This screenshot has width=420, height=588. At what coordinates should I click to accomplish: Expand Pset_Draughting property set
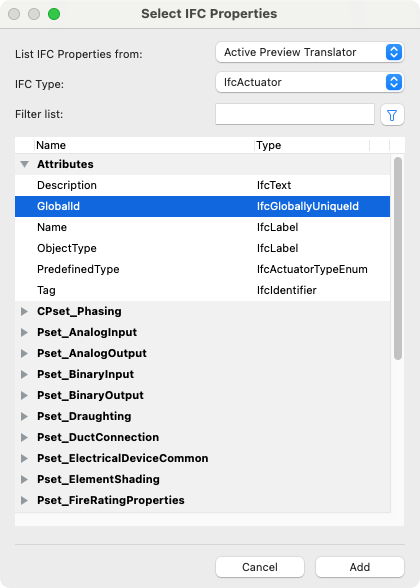tap(24, 416)
